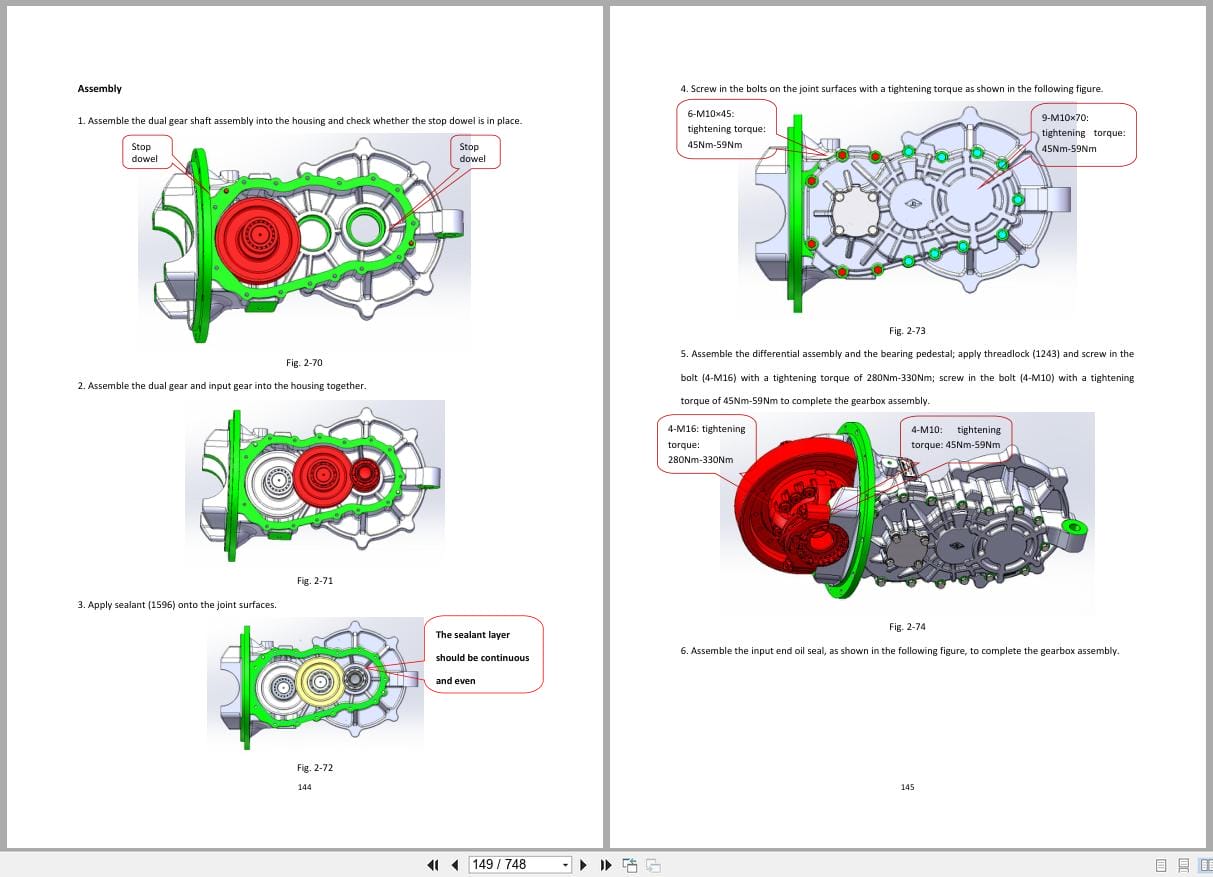Click the left 'Stop dowel' callout

(x=147, y=153)
